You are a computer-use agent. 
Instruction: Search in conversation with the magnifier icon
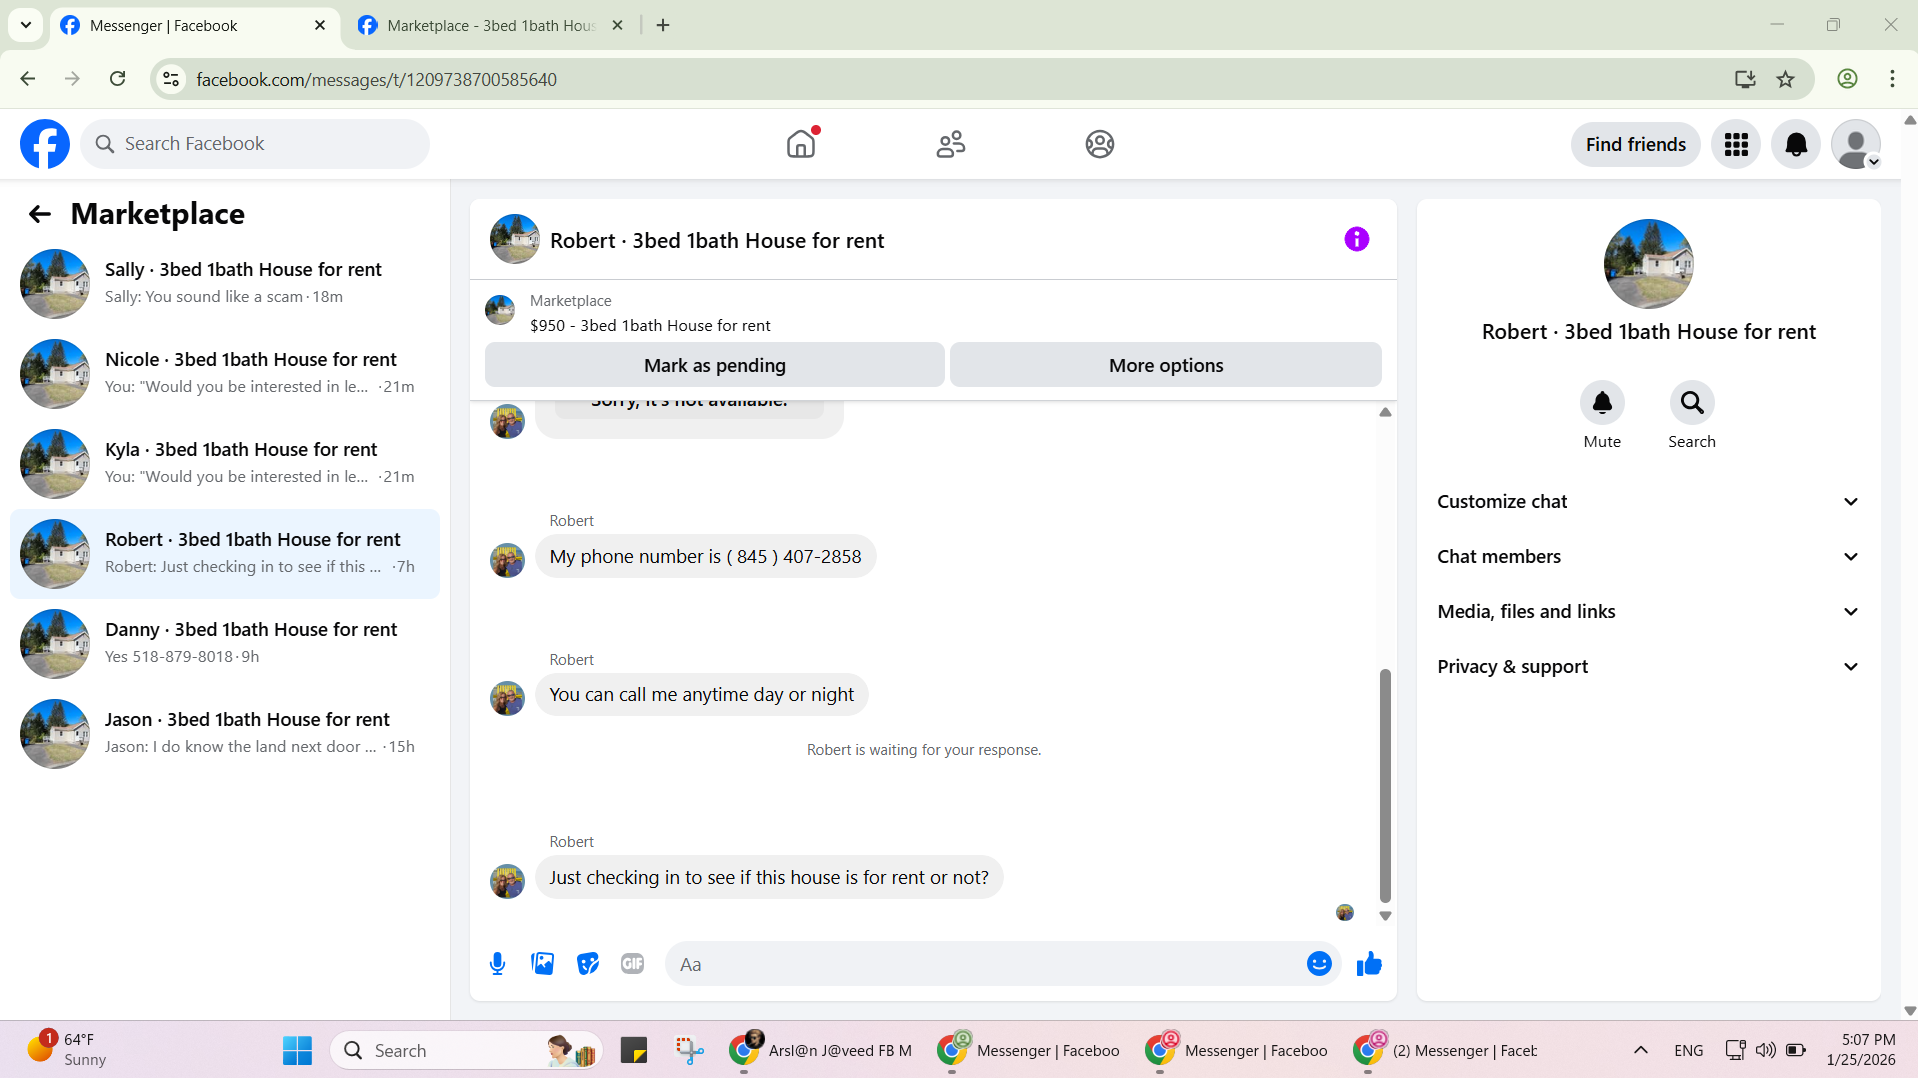(1692, 403)
